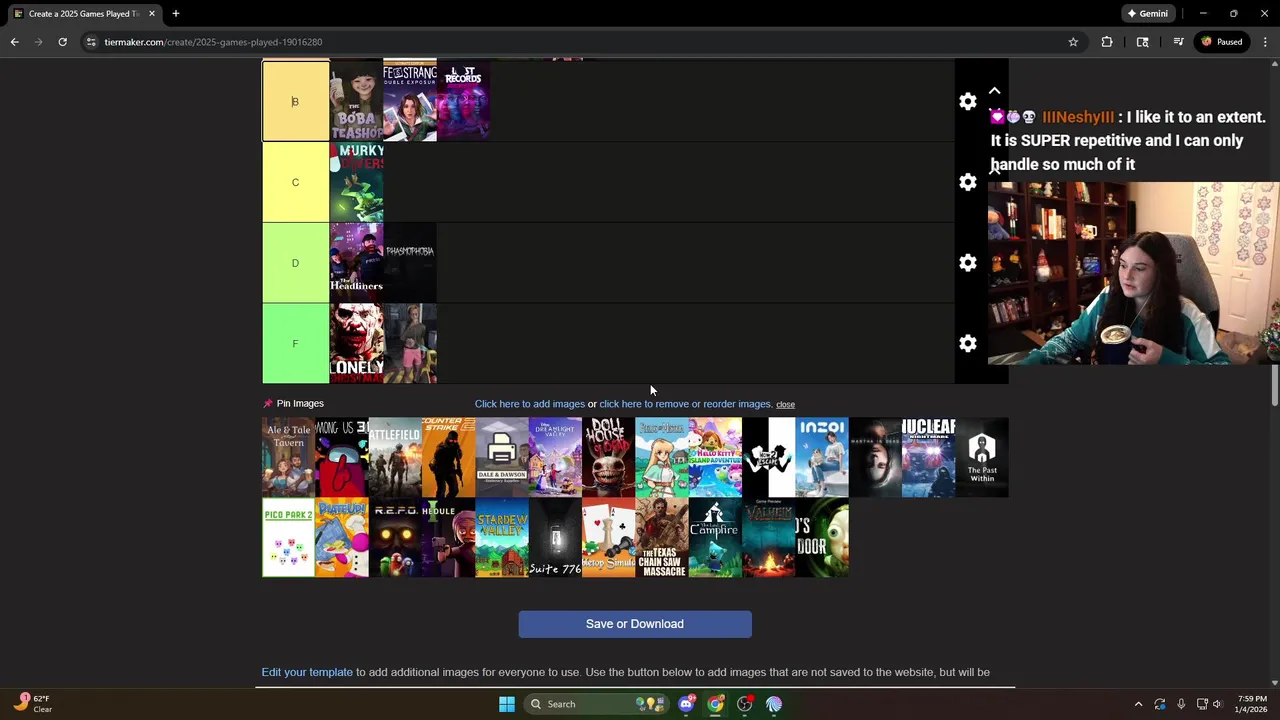The image size is (1280, 720).
Task: Close the 2025 Games Played tab
Action: (151, 14)
